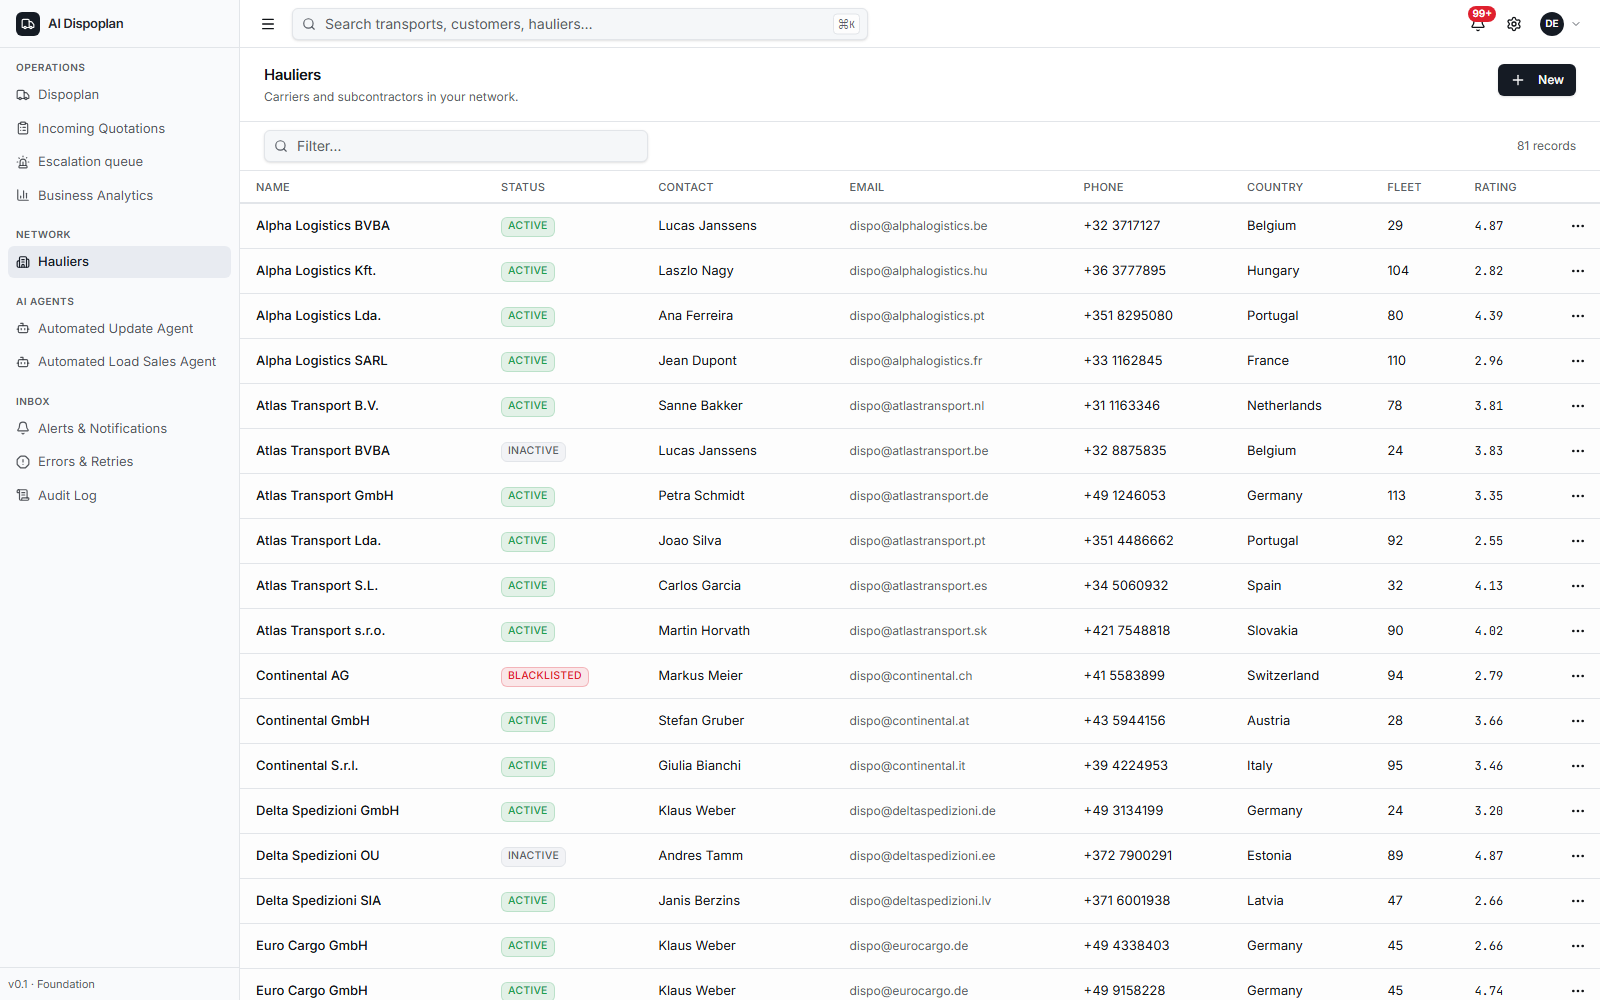Click the global search transports field
1600x1000 pixels.
[x=580, y=24]
